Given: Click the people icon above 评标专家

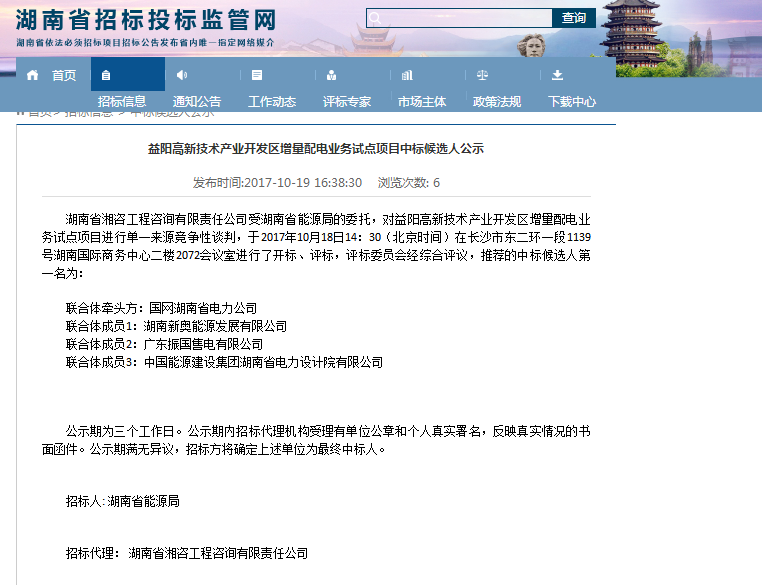Looking at the screenshot, I should (331, 75).
